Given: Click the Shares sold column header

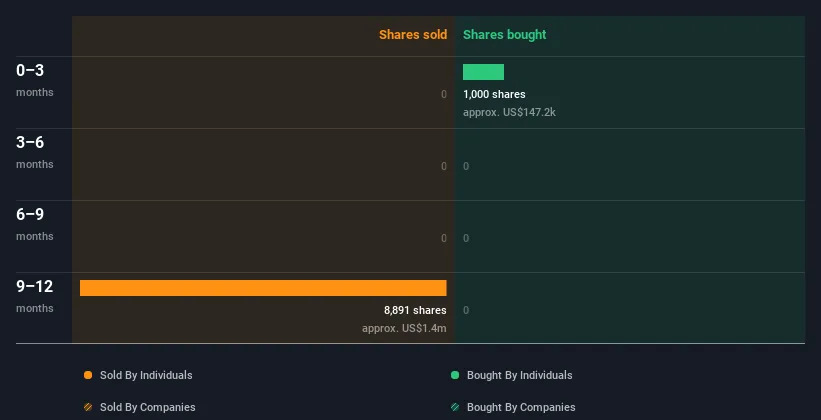Looking at the screenshot, I should [x=413, y=35].
